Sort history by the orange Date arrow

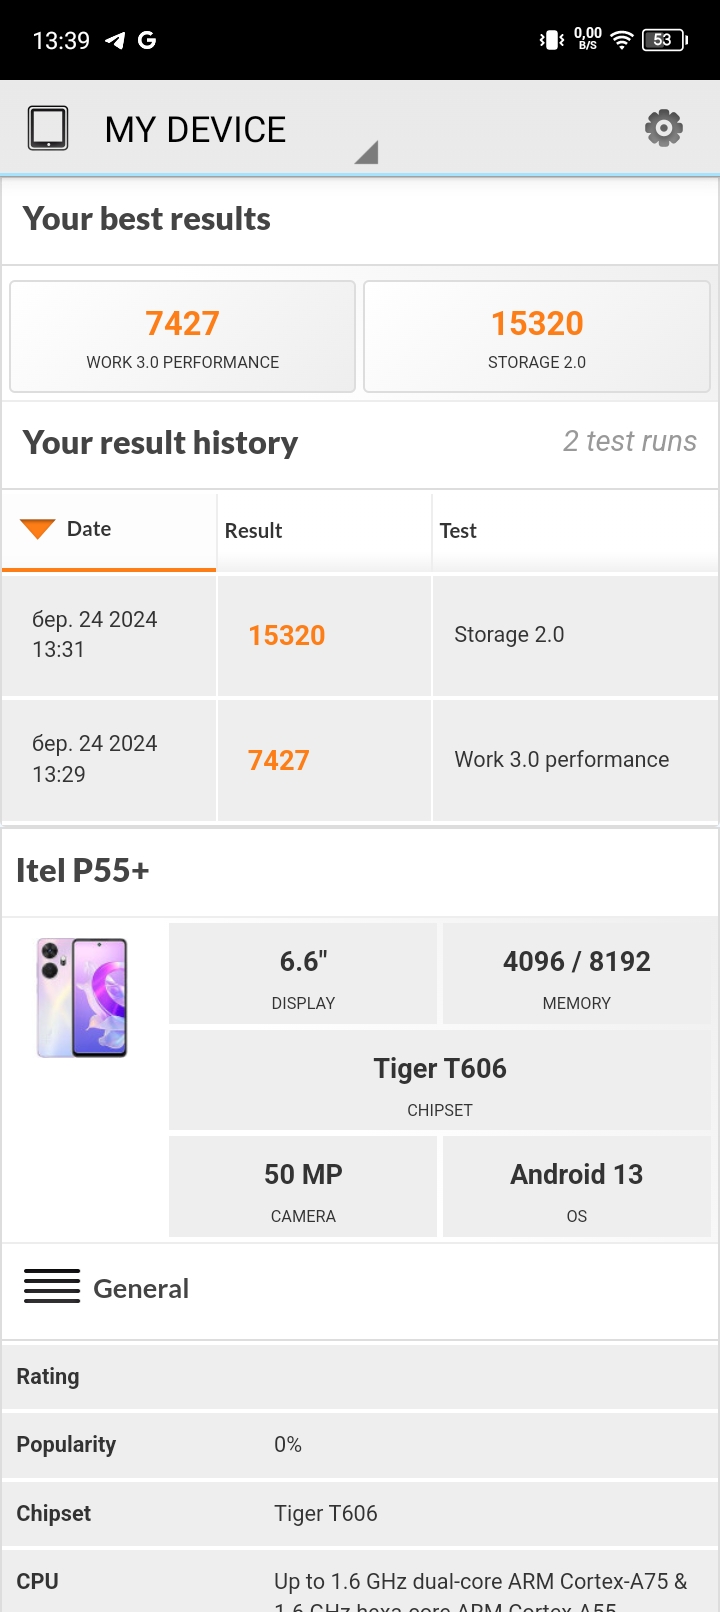38,529
